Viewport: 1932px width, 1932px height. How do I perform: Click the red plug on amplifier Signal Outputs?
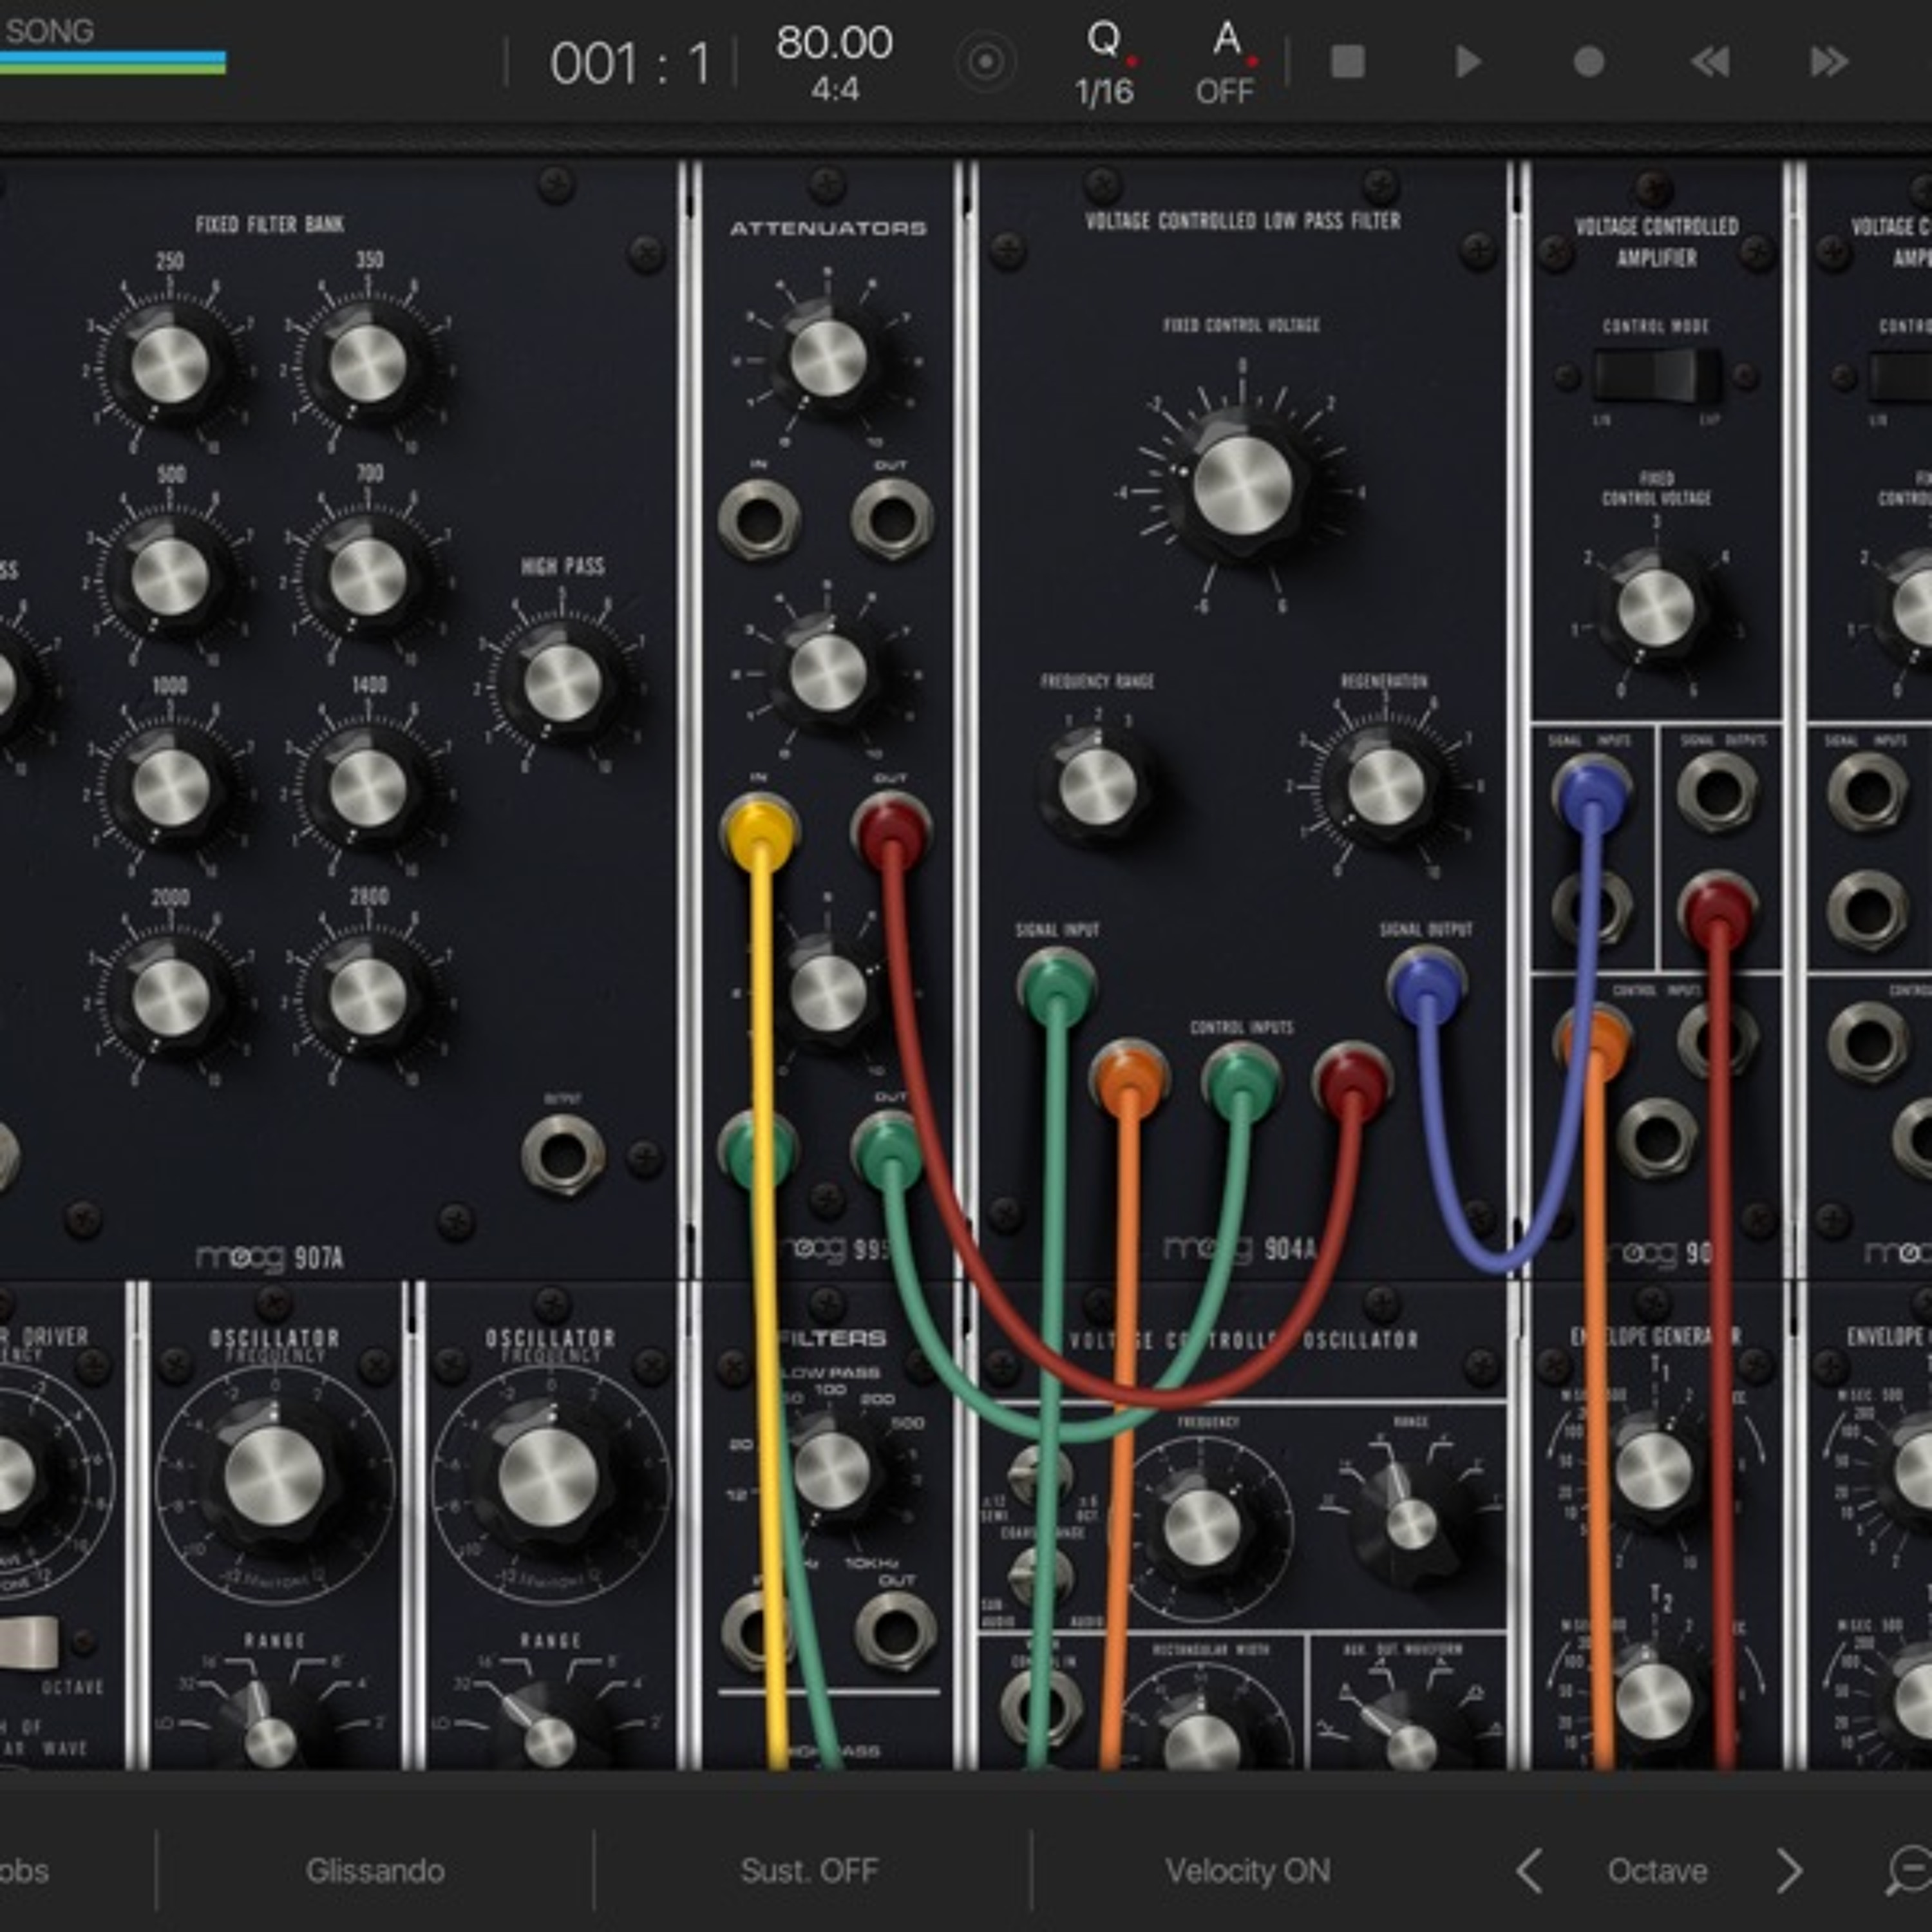click(x=1718, y=911)
